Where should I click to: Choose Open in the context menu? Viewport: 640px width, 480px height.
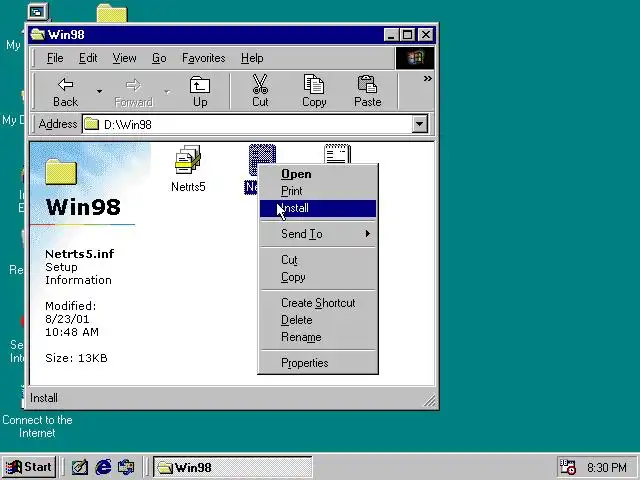(x=318, y=174)
